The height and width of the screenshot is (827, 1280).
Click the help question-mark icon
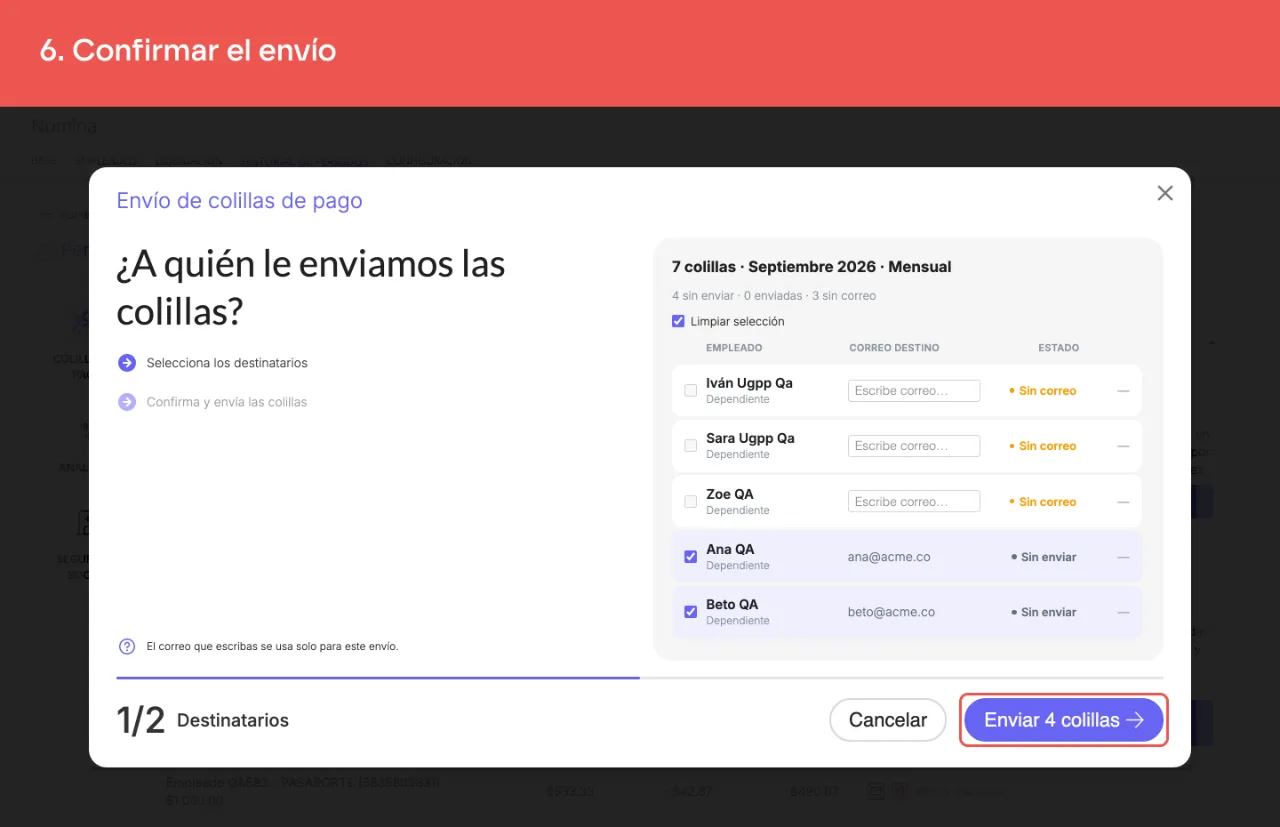(127, 646)
